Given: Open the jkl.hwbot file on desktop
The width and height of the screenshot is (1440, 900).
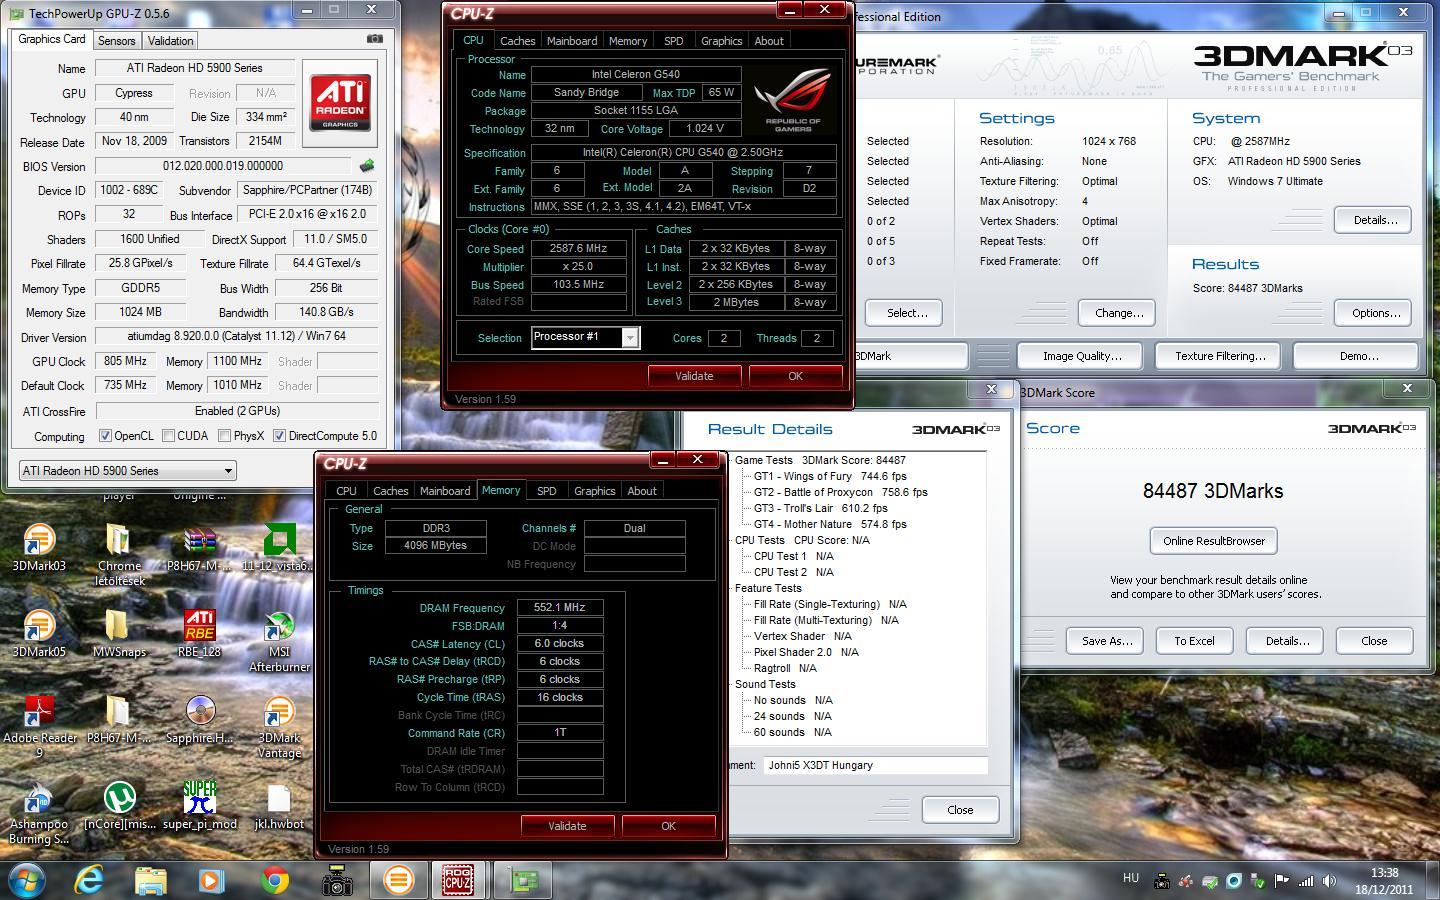Looking at the screenshot, I should pyautogui.click(x=279, y=806).
